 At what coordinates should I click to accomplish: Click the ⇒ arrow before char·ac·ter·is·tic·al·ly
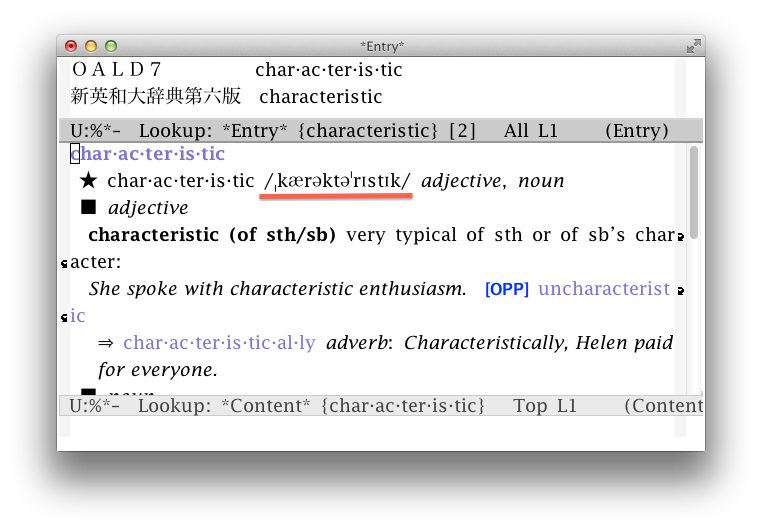(x=105, y=343)
